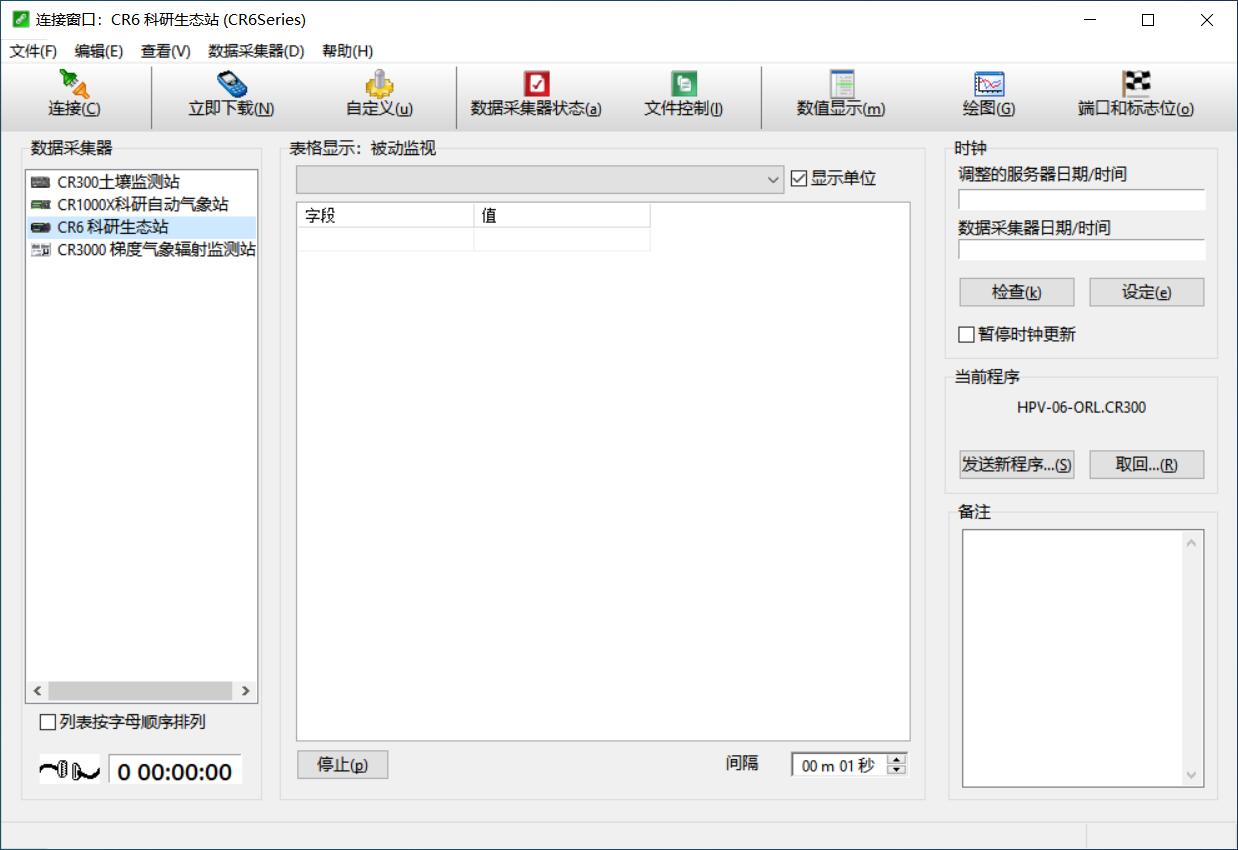Open 端口和标志位 ports and flags
Image resolution: width=1238 pixels, height=850 pixels.
[1136, 85]
